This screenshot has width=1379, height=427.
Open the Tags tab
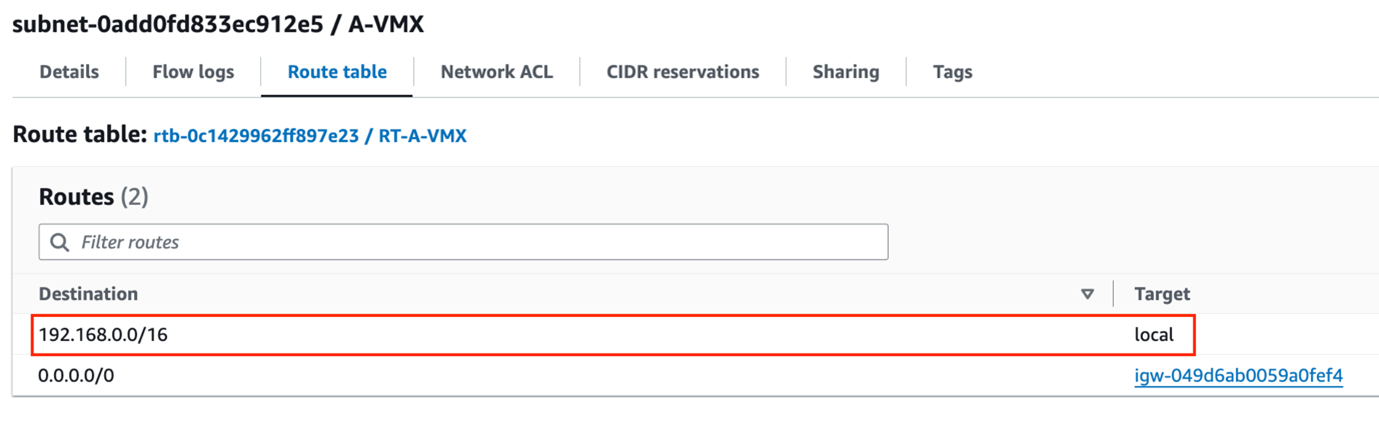tap(952, 72)
